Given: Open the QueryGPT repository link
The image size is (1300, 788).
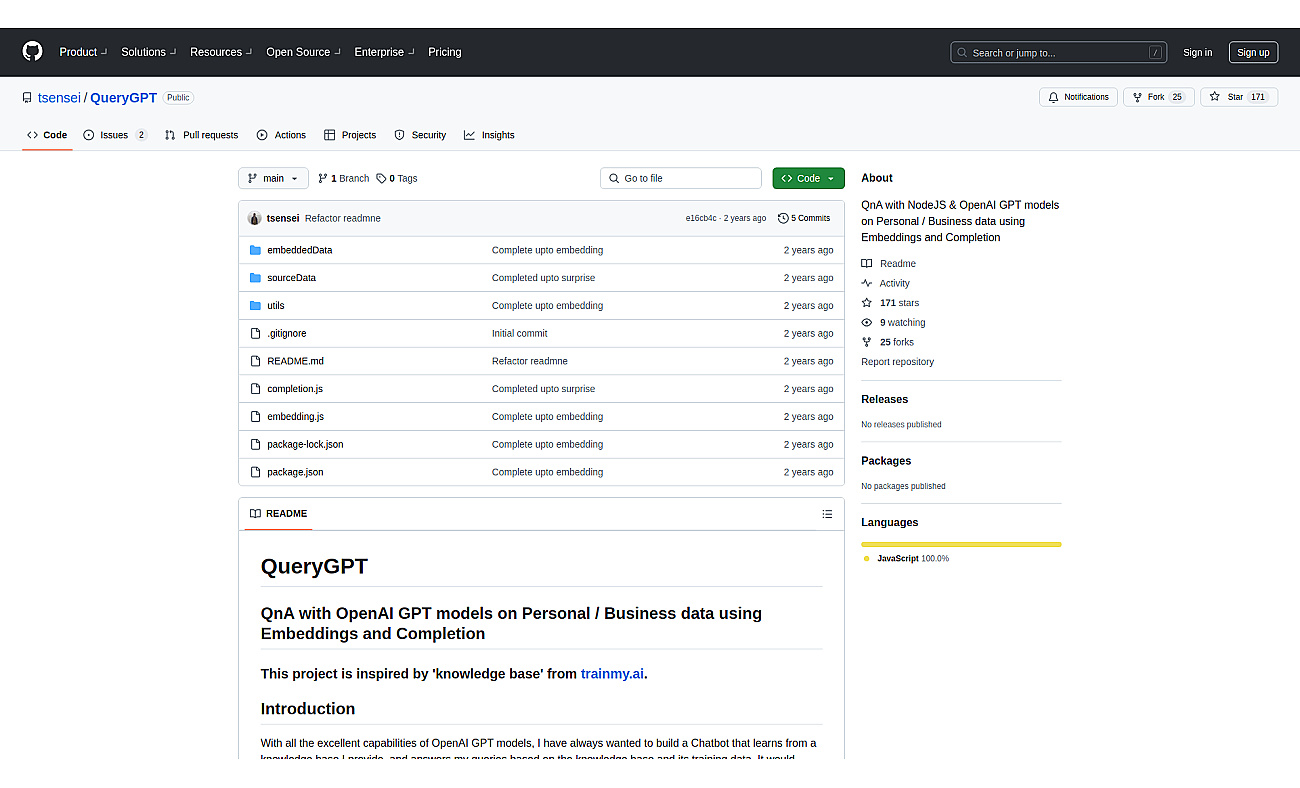Looking at the screenshot, I should (x=123, y=98).
